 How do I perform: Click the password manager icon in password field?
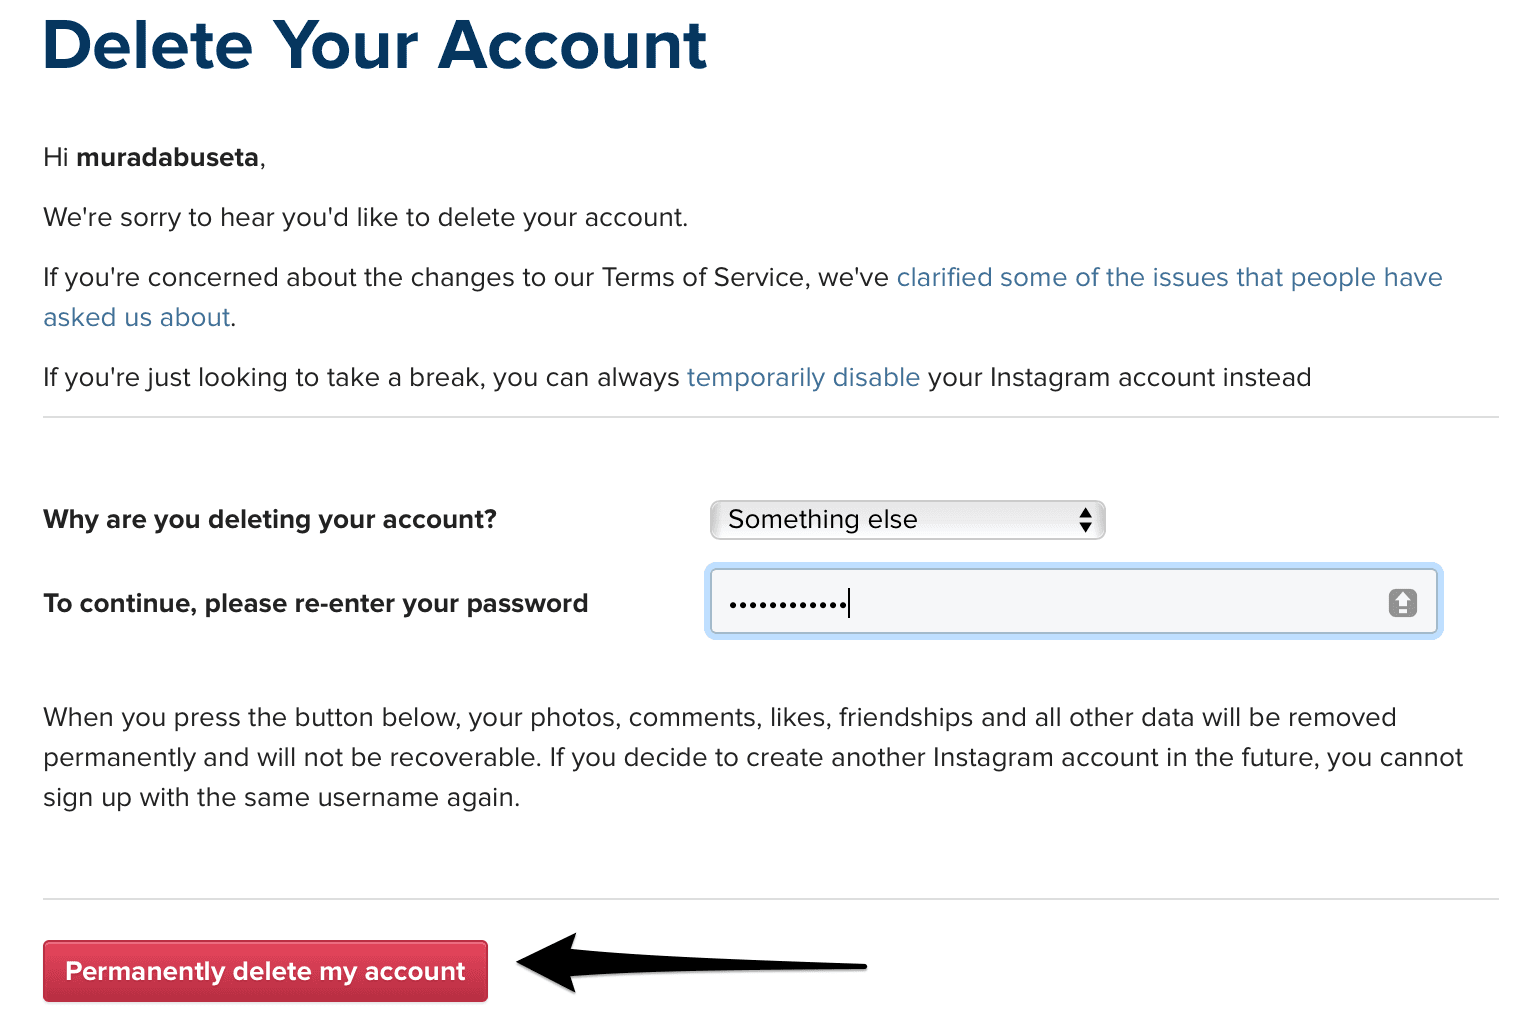tap(1402, 603)
